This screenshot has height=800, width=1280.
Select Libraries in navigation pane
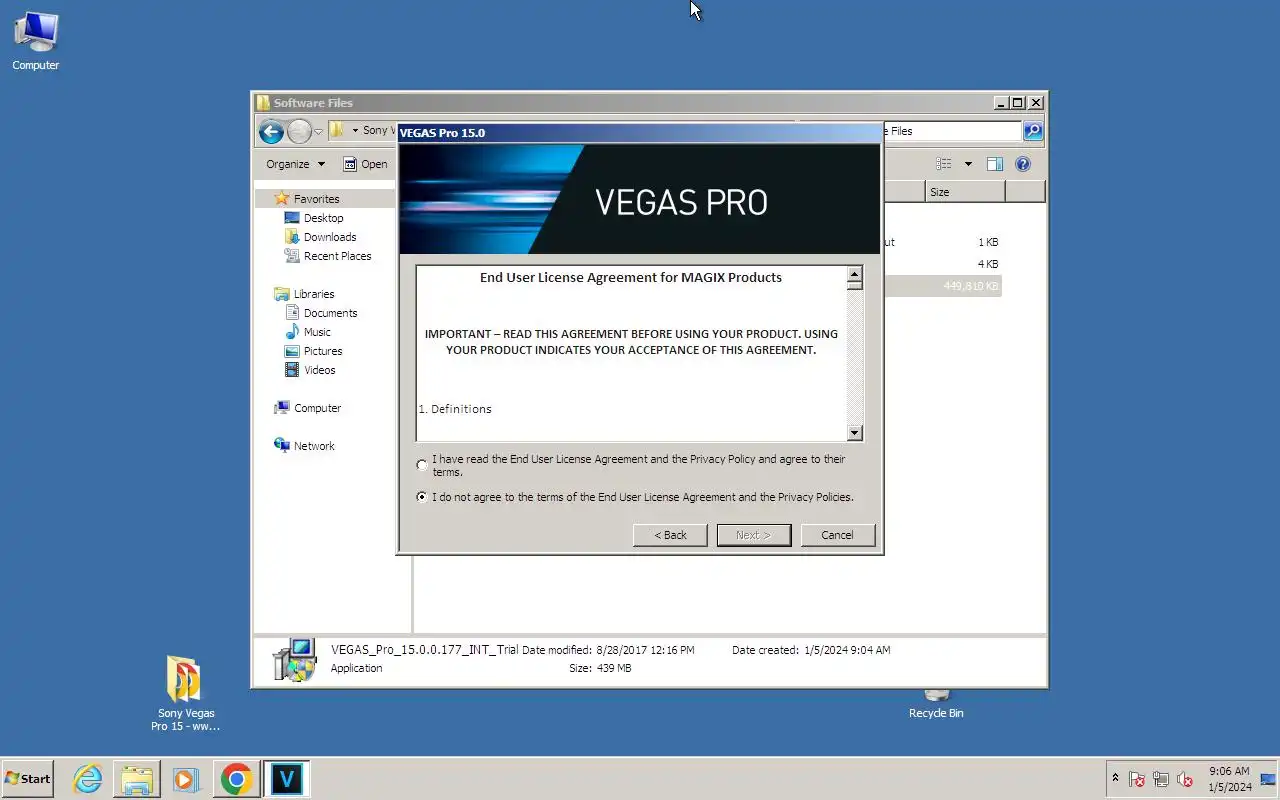(x=313, y=294)
